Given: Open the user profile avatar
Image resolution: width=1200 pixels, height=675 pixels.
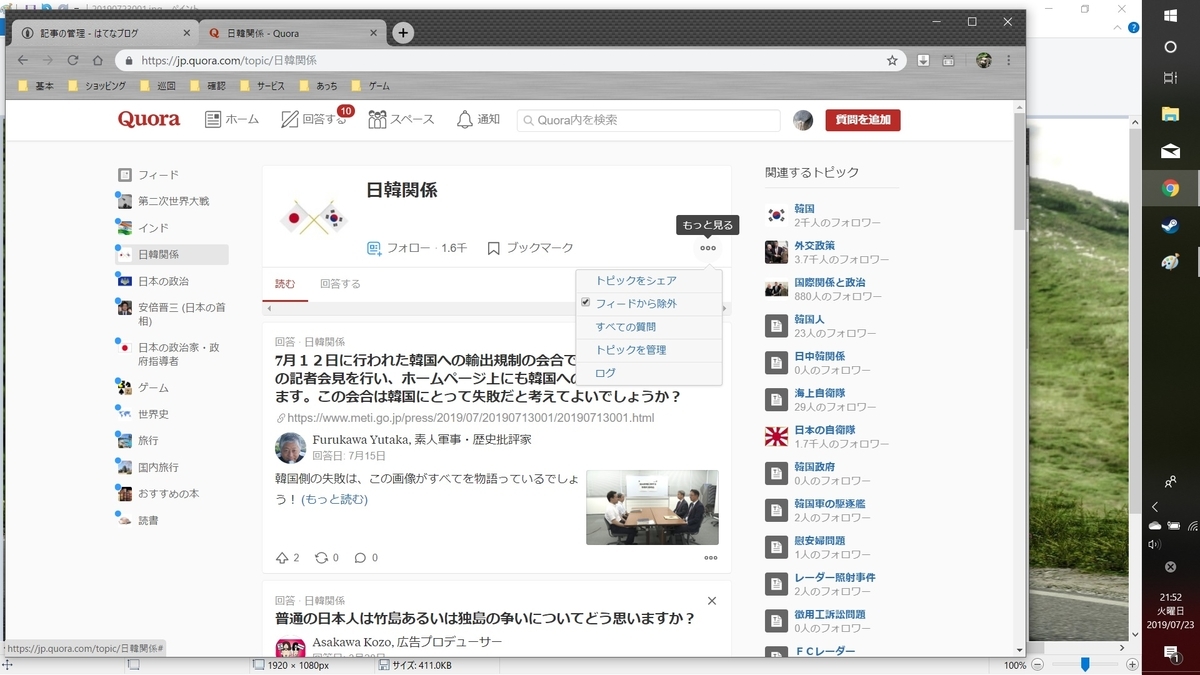Looking at the screenshot, I should [803, 120].
